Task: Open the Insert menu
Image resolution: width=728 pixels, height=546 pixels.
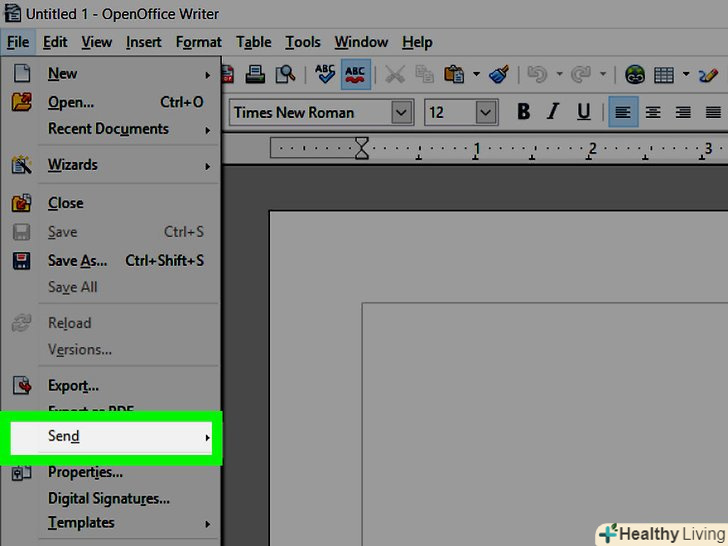Action: pyautogui.click(x=143, y=42)
